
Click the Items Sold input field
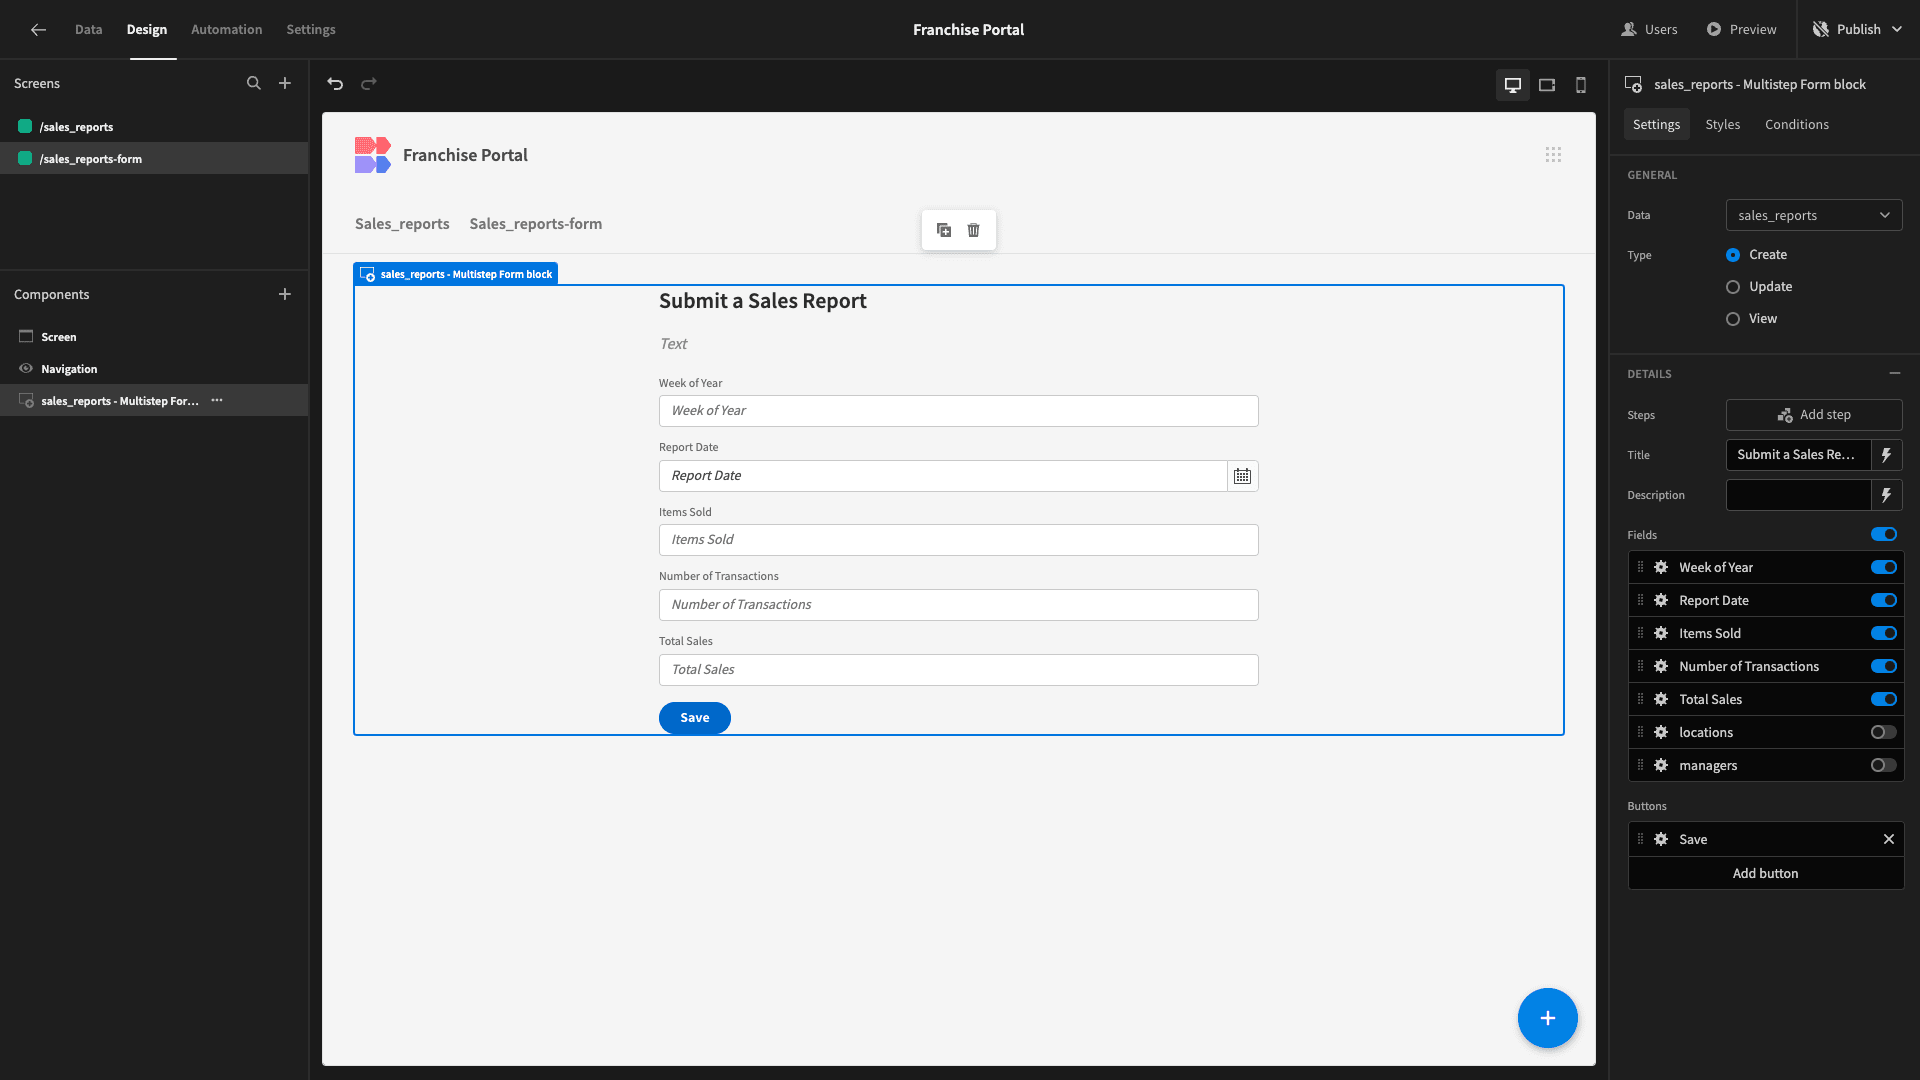(958, 540)
